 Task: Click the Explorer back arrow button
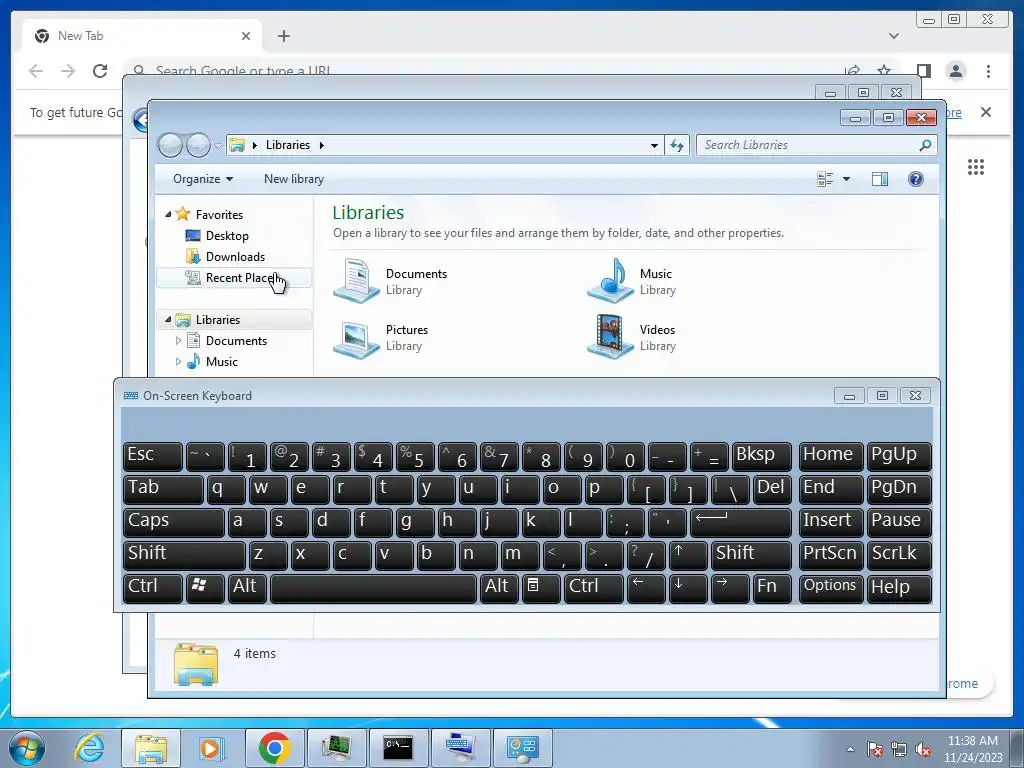click(170, 145)
